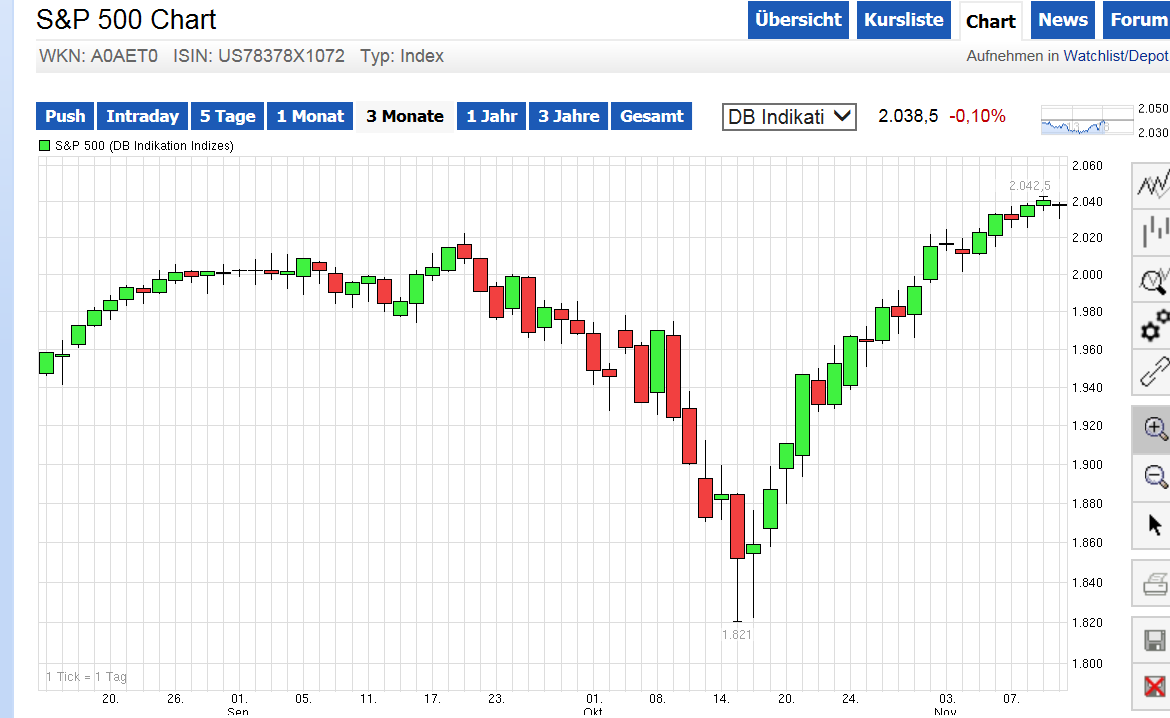Click the red X delete icon
The width and height of the screenshot is (1170, 718).
tap(1152, 687)
